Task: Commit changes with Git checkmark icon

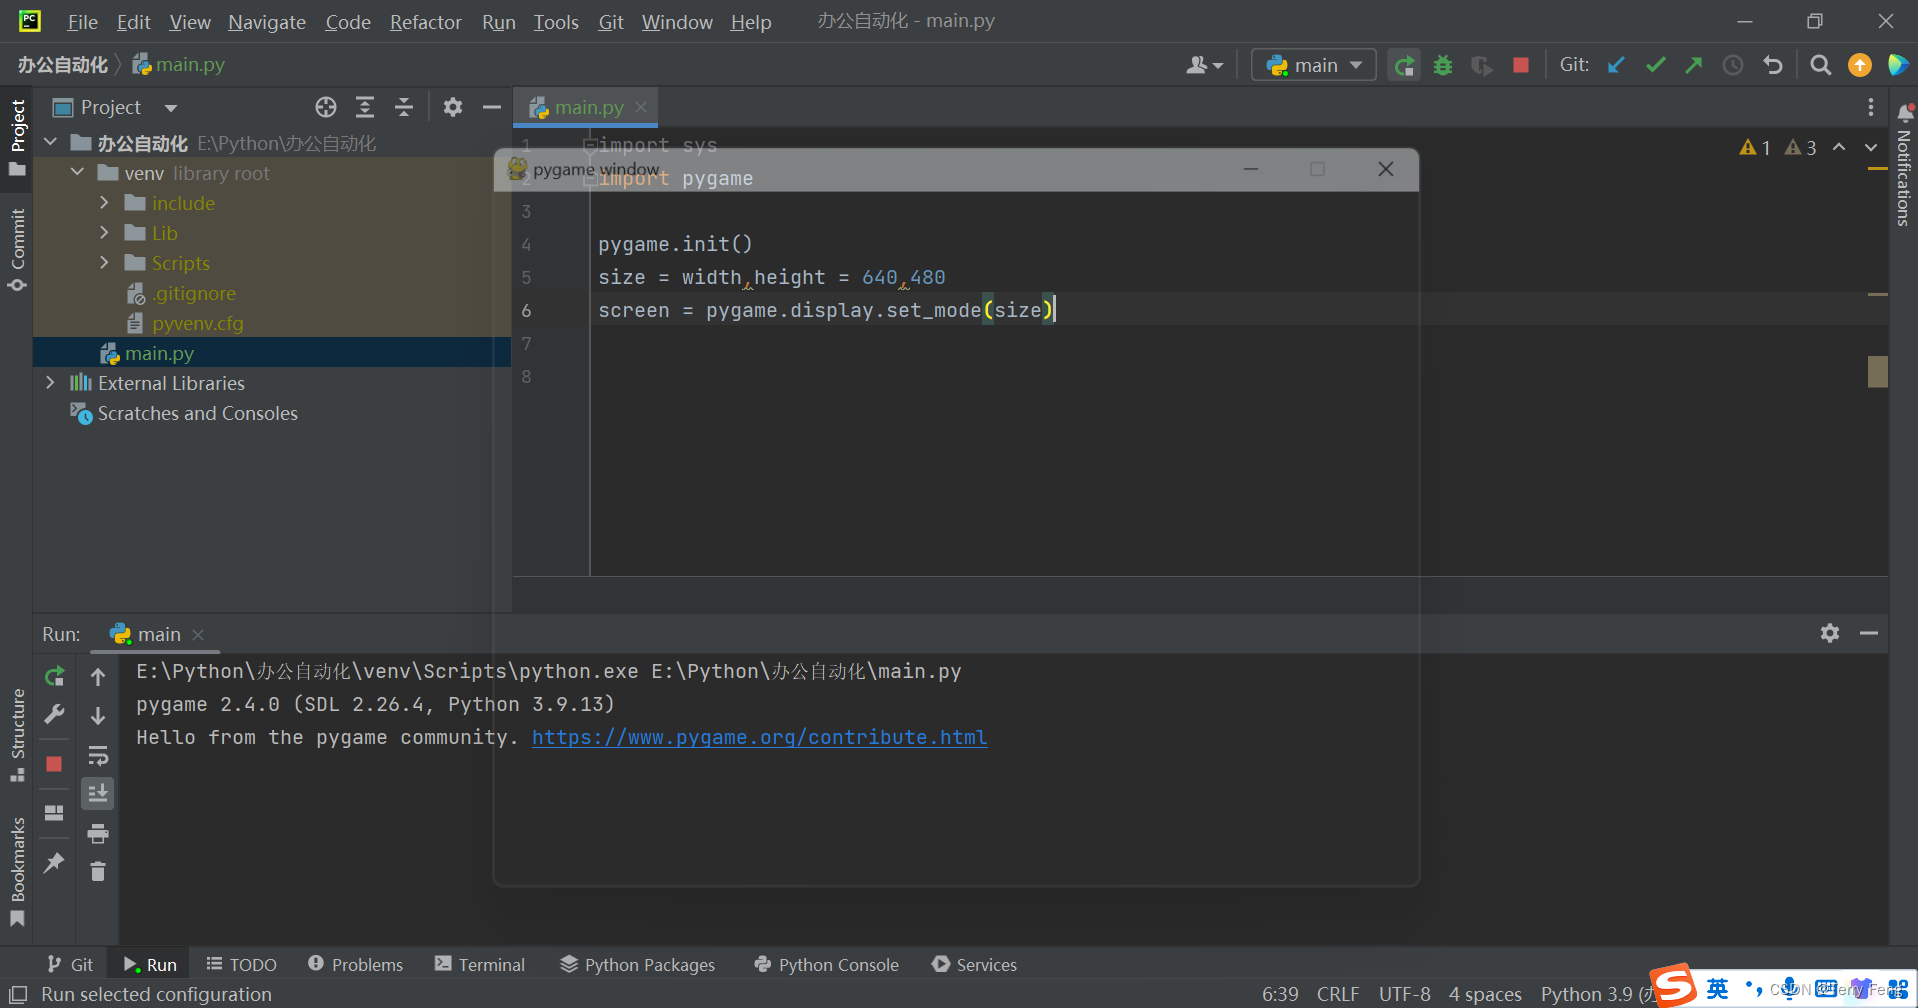Action: pos(1656,65)
